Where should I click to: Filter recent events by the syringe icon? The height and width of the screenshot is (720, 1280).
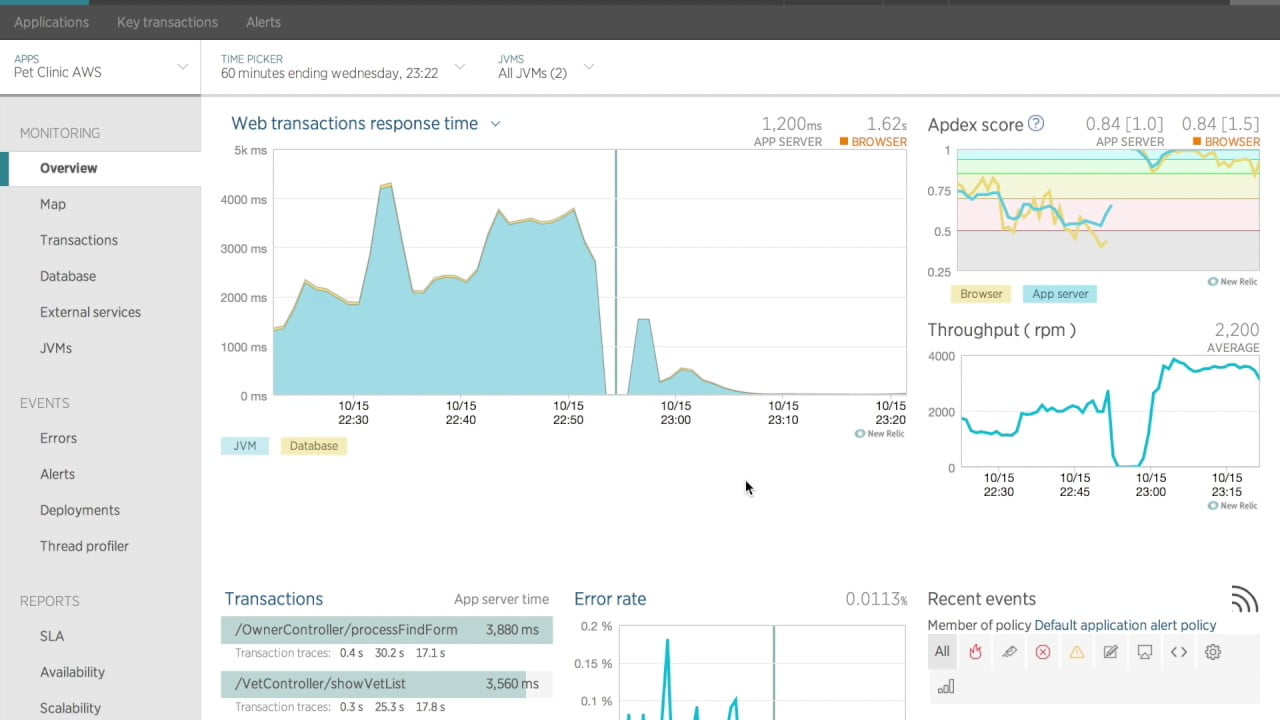coord(1010,652)
